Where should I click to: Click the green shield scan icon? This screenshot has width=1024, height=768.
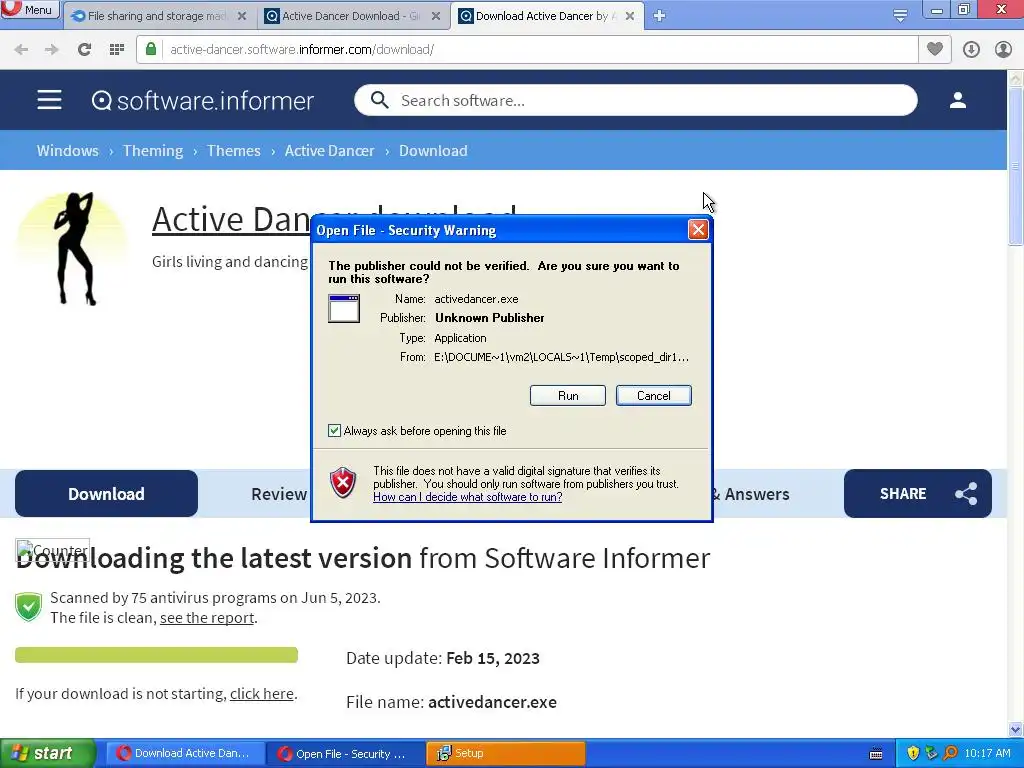29,607
